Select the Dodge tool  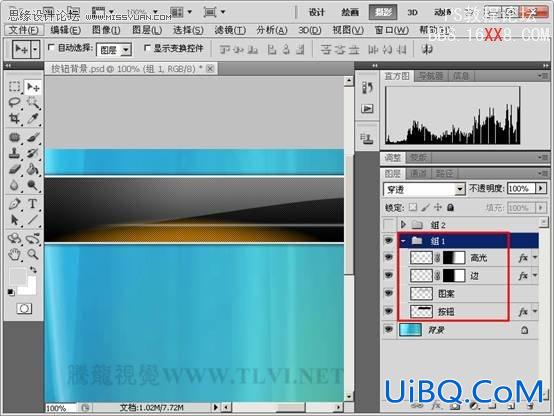click(33, 185)
